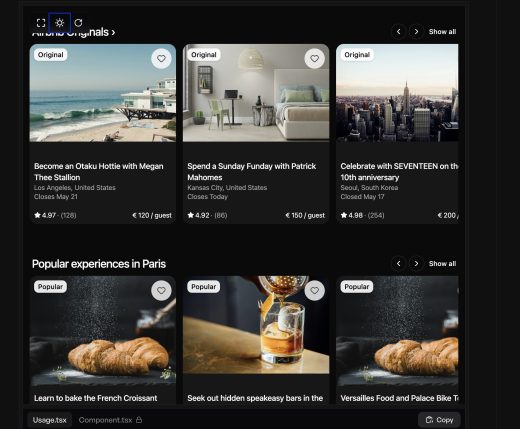Select the locked Component.tsx tab
Viewport: 520px width, 429px height.
click(110, 420)
